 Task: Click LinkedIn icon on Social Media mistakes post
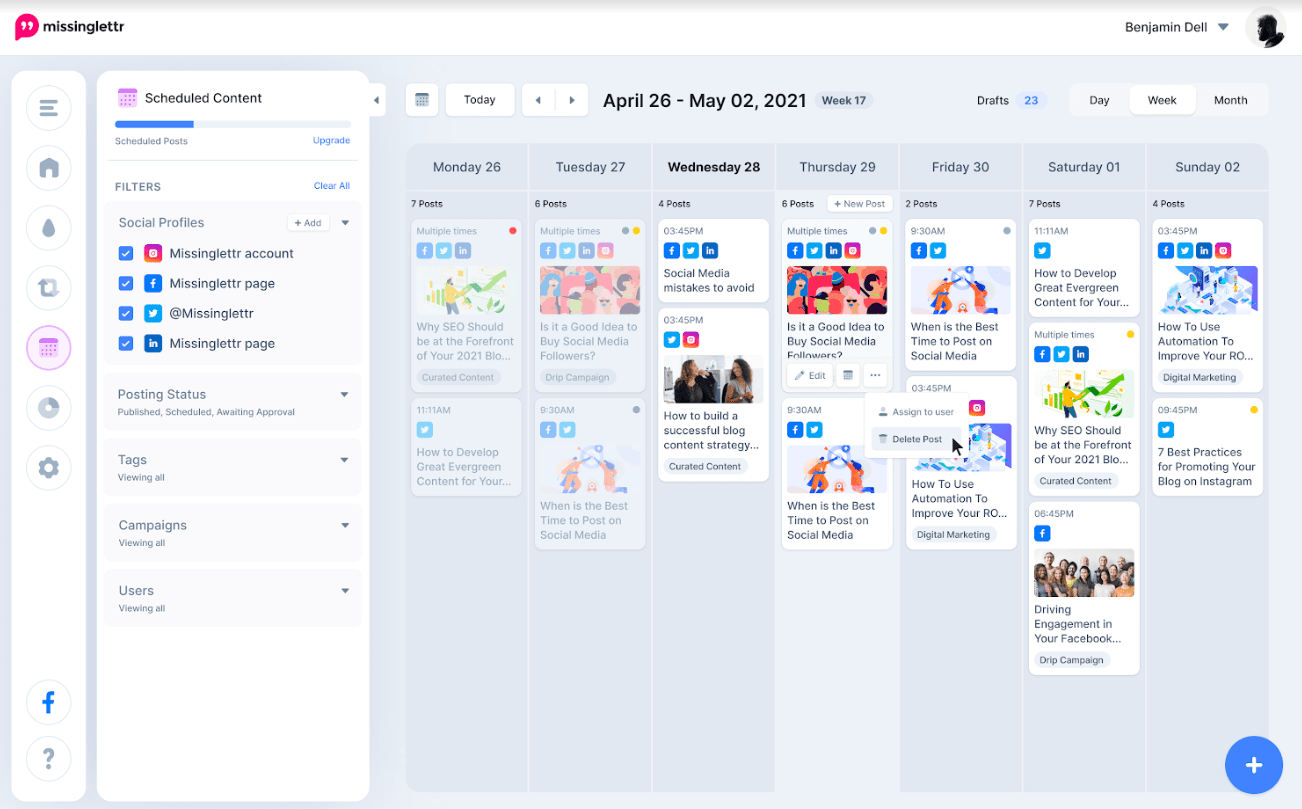tap(710, 250)
